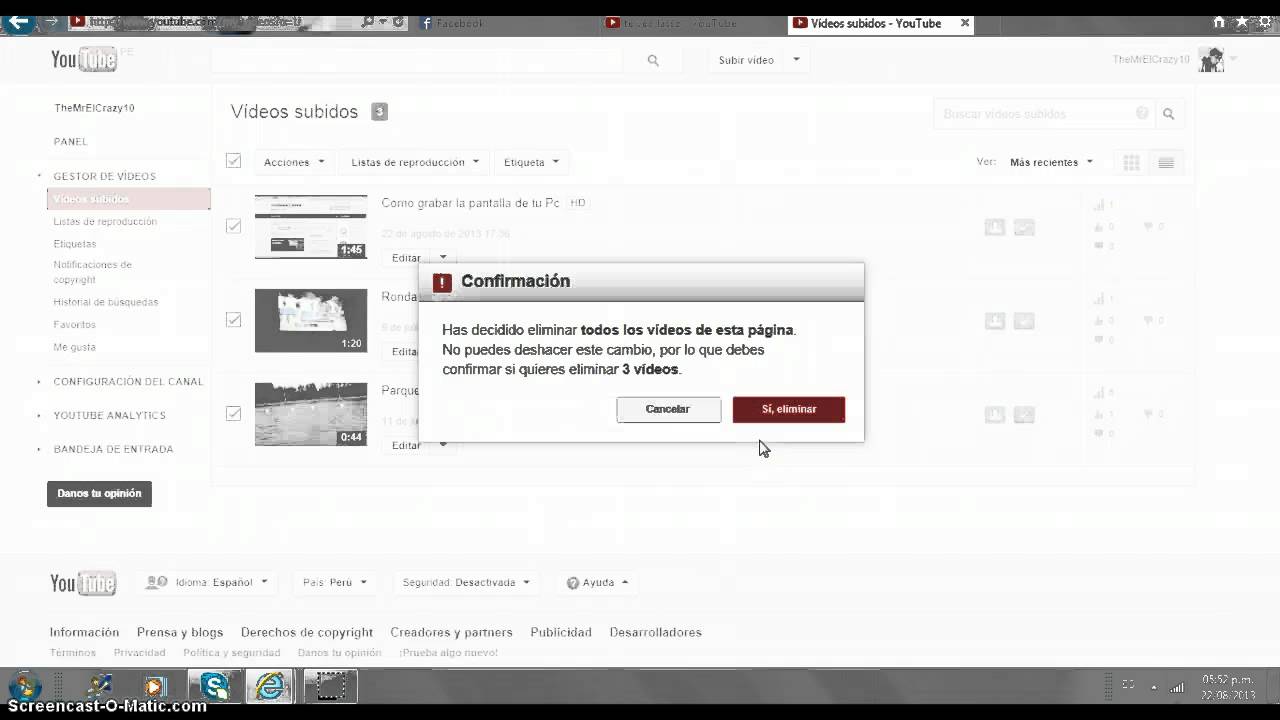1280x720 pixels.
Task: Open the País: Perú dropdown
Action: tap(335, 582)
